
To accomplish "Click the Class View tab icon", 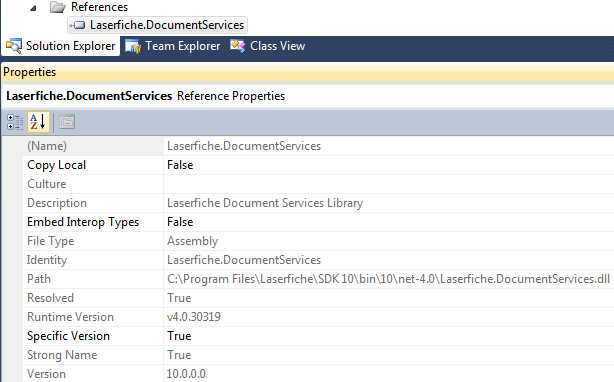I will point(238,46).
